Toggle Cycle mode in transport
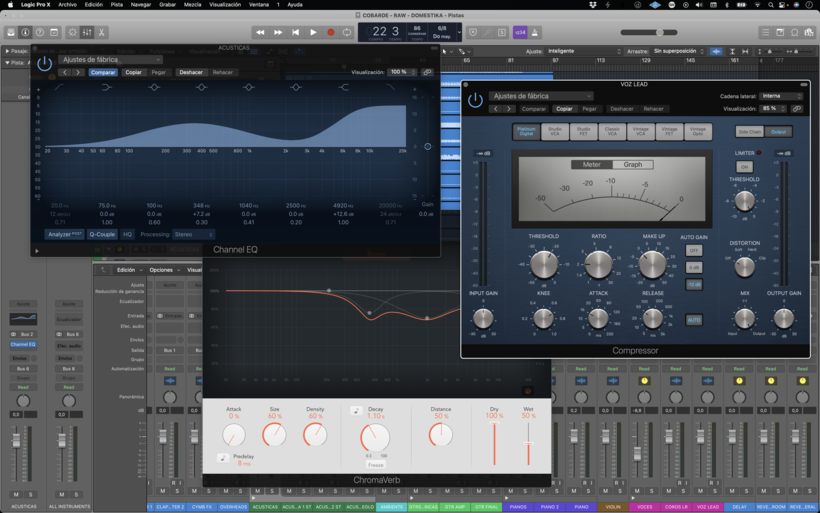 coord(347,32)
